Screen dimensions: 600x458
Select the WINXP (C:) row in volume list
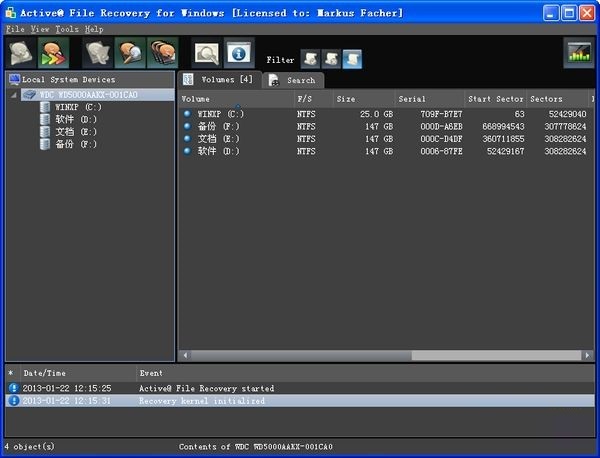coord(386,114)
